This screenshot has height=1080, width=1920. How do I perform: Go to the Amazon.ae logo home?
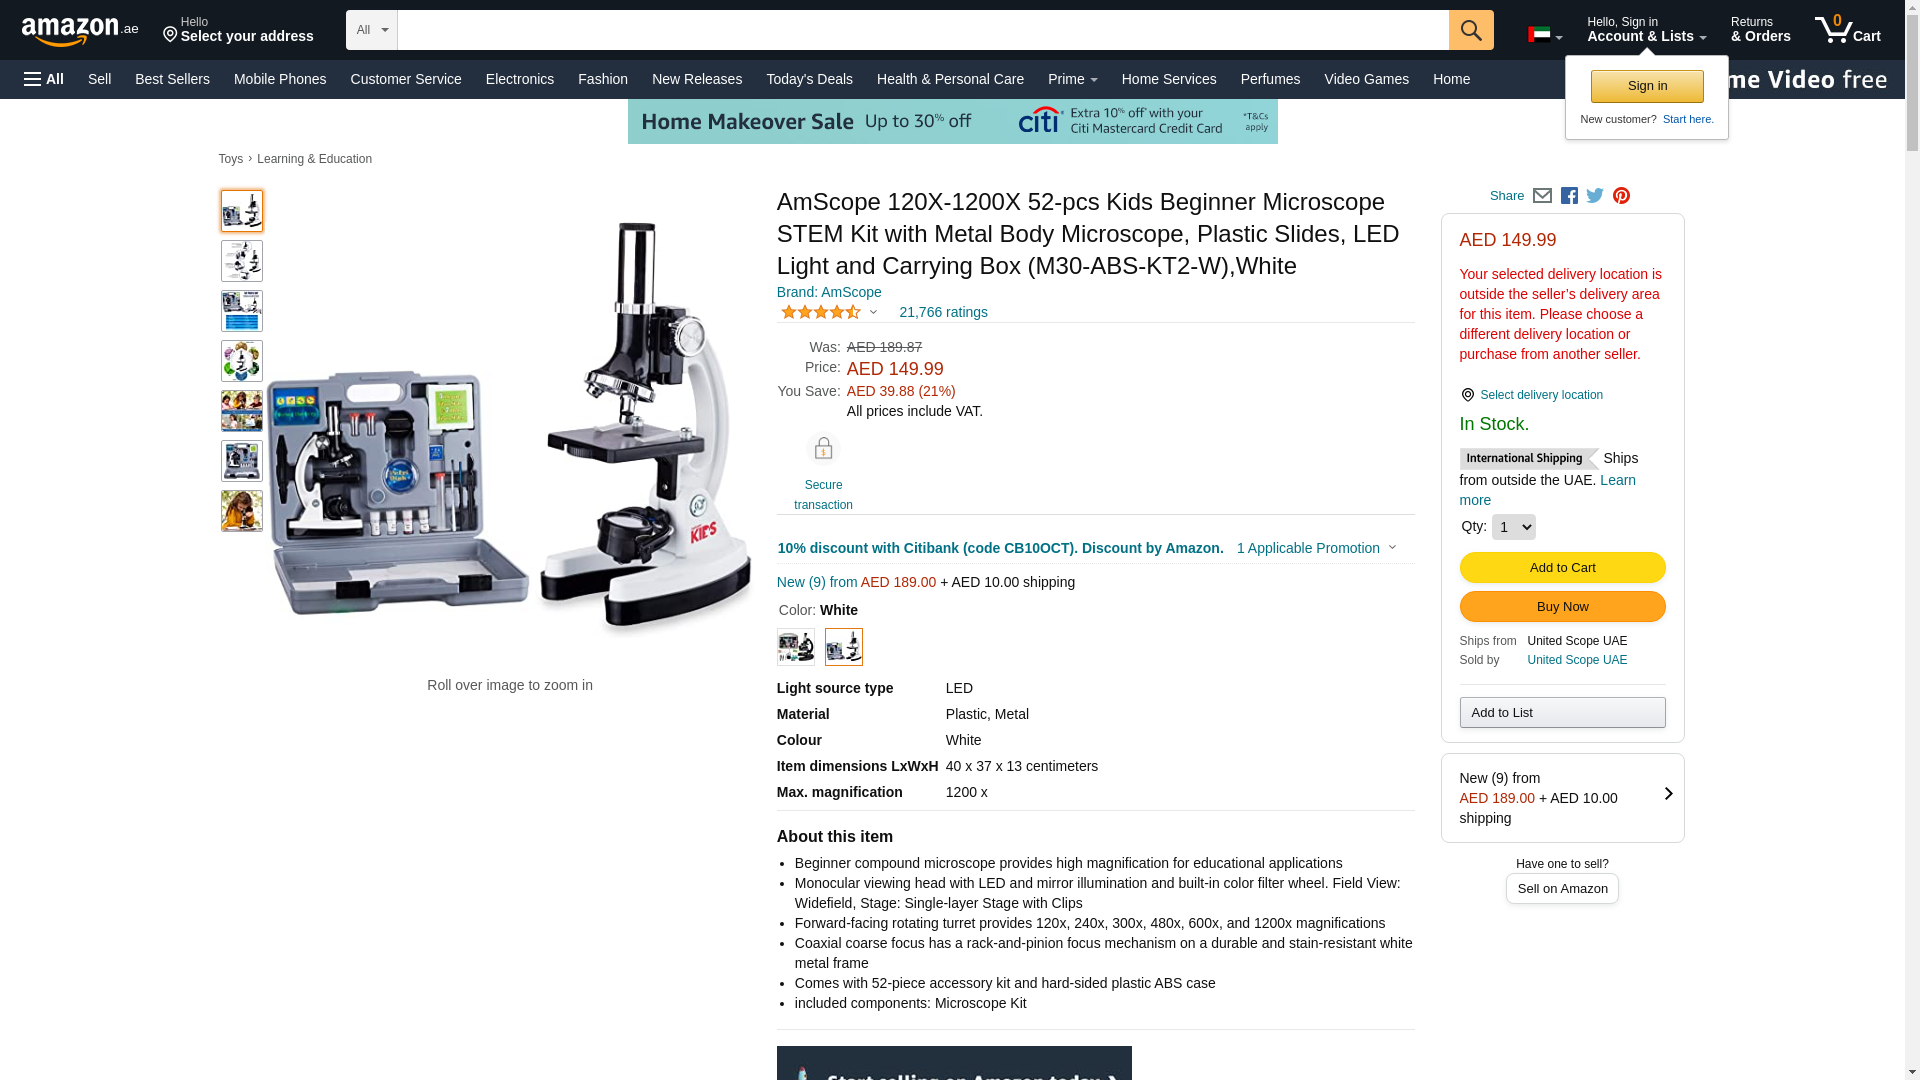click(80, 31)
